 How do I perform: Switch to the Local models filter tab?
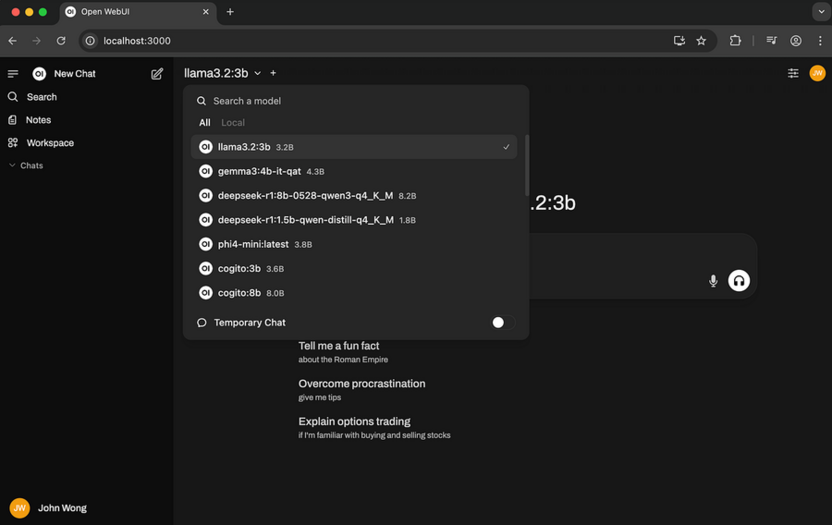(x=233, y=123)
